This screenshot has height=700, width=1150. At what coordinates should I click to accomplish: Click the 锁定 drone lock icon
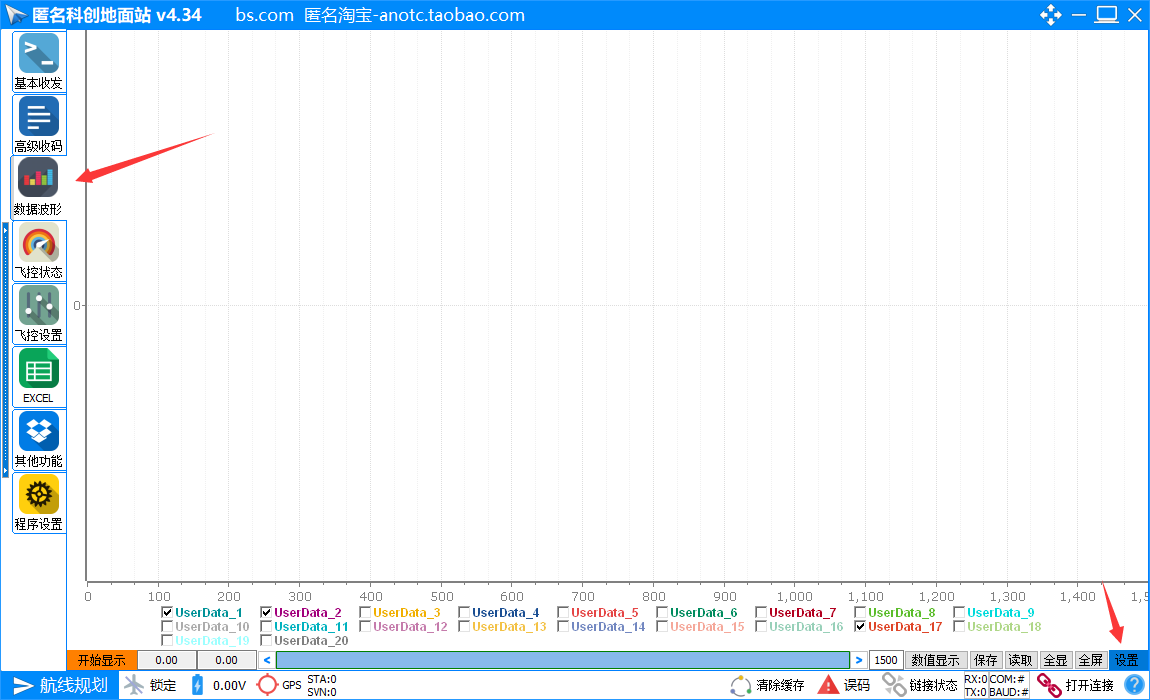tap(133, 685)
